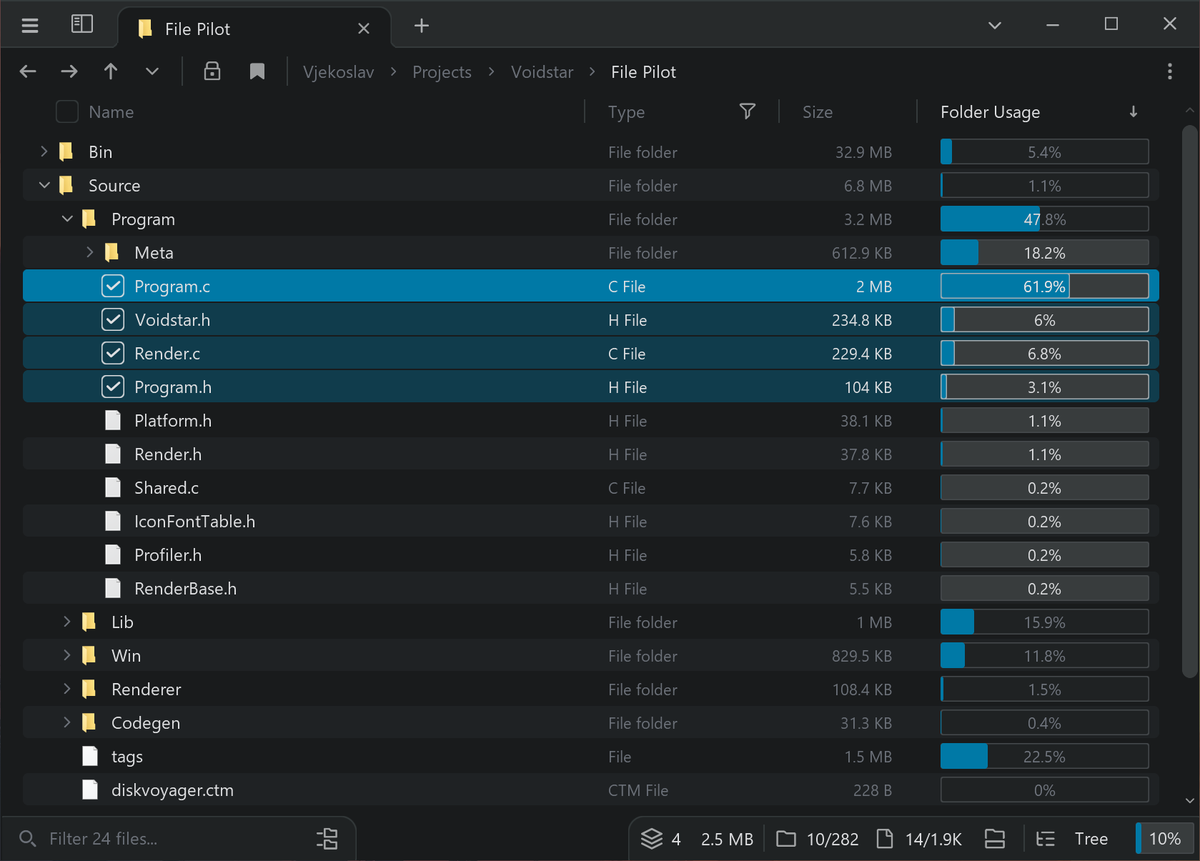Click the bookmark icon
The image size is (1200, 861).
pyautogui.click(x=257, y=71)
